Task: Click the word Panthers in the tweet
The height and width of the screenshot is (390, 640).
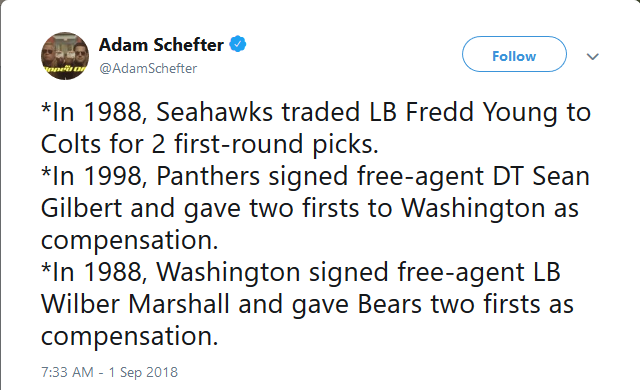Action: [208, 176]
